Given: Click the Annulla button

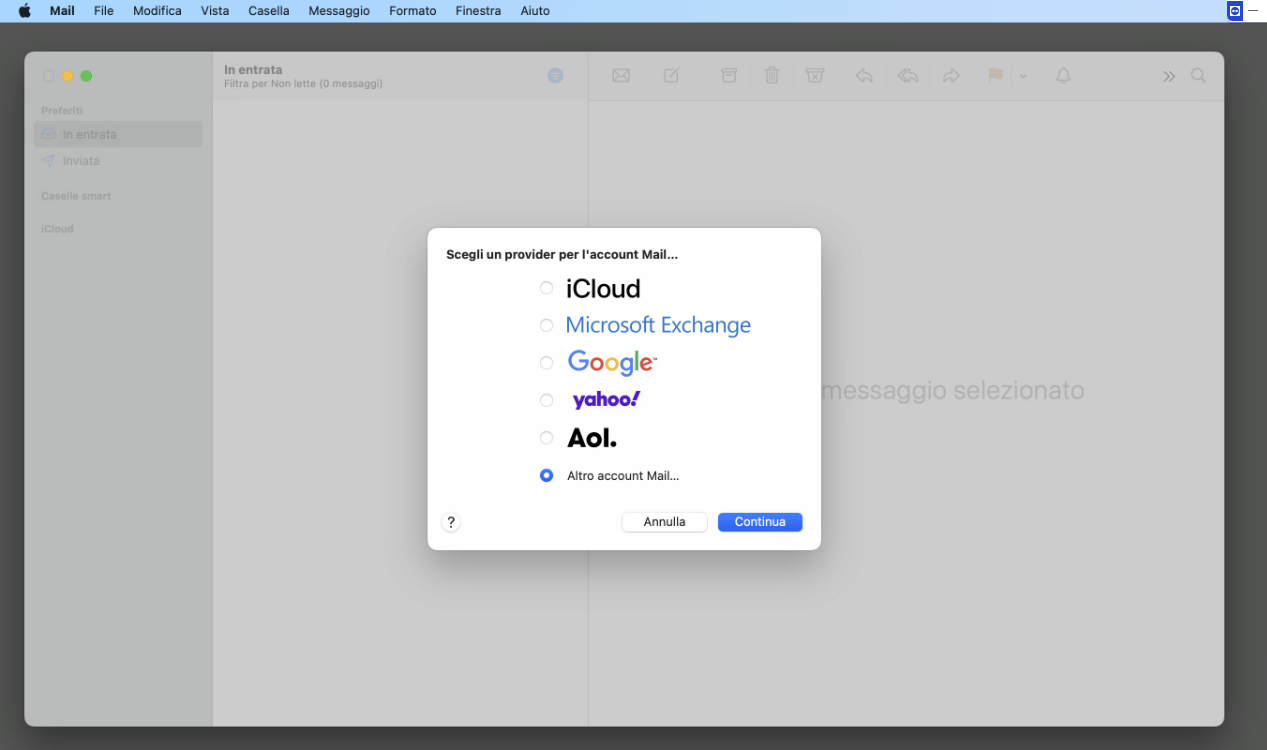Looking at the screenshot, I should pos(664,522).
